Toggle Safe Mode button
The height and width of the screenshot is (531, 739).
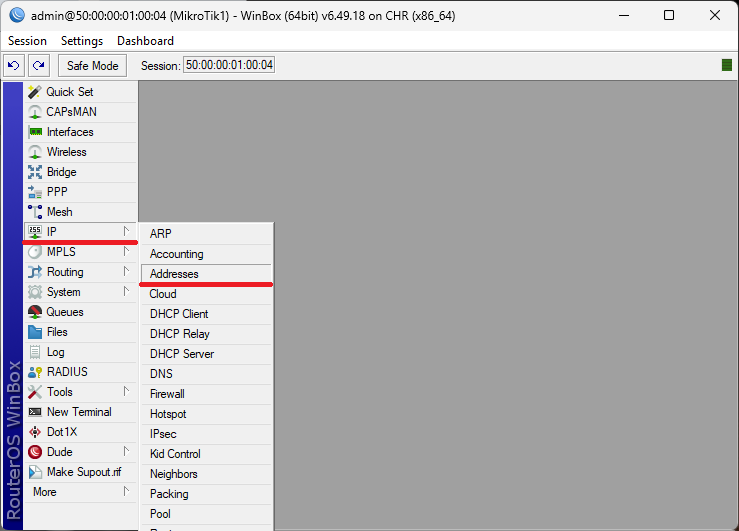(x=92, y=65)
